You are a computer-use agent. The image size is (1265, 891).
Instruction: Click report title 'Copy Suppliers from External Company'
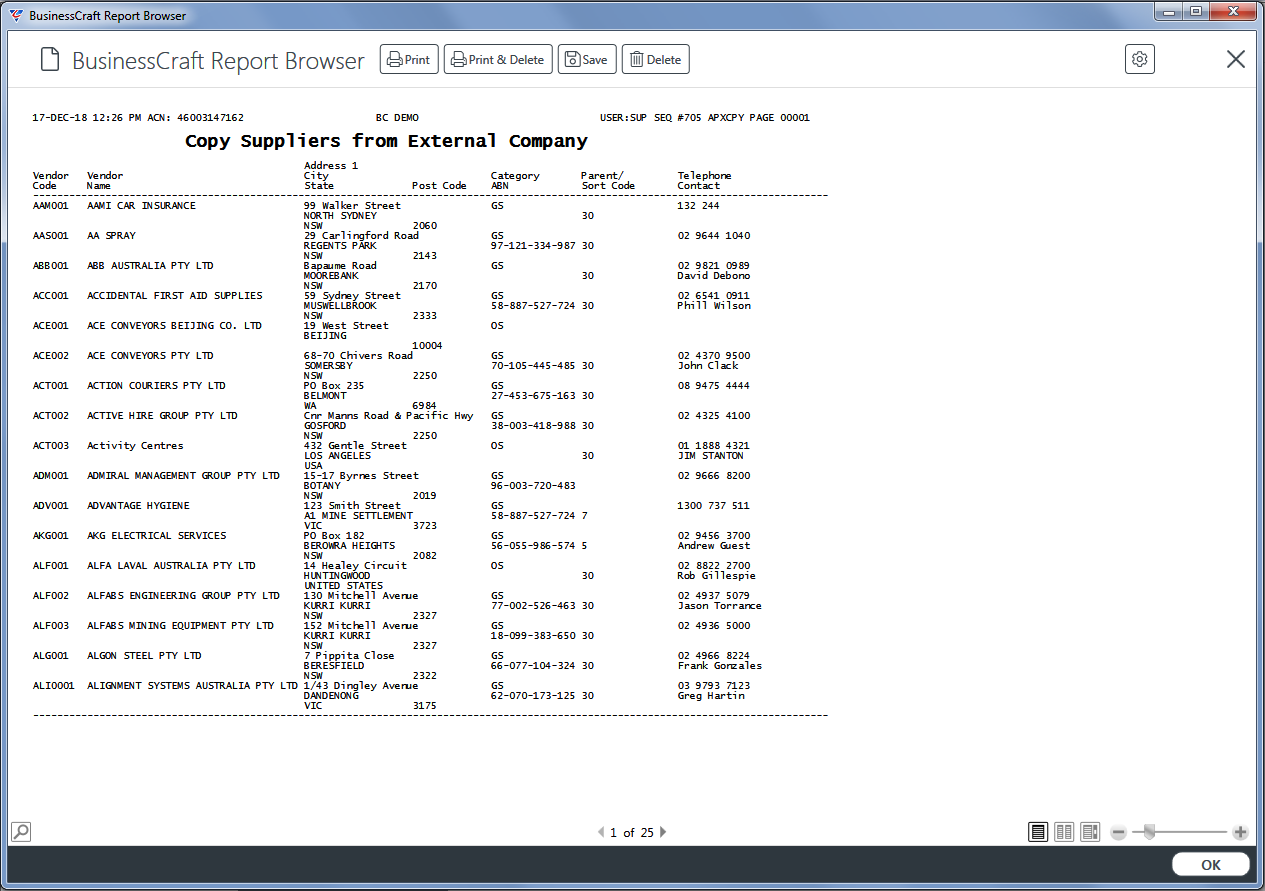(x=386, y=141)
